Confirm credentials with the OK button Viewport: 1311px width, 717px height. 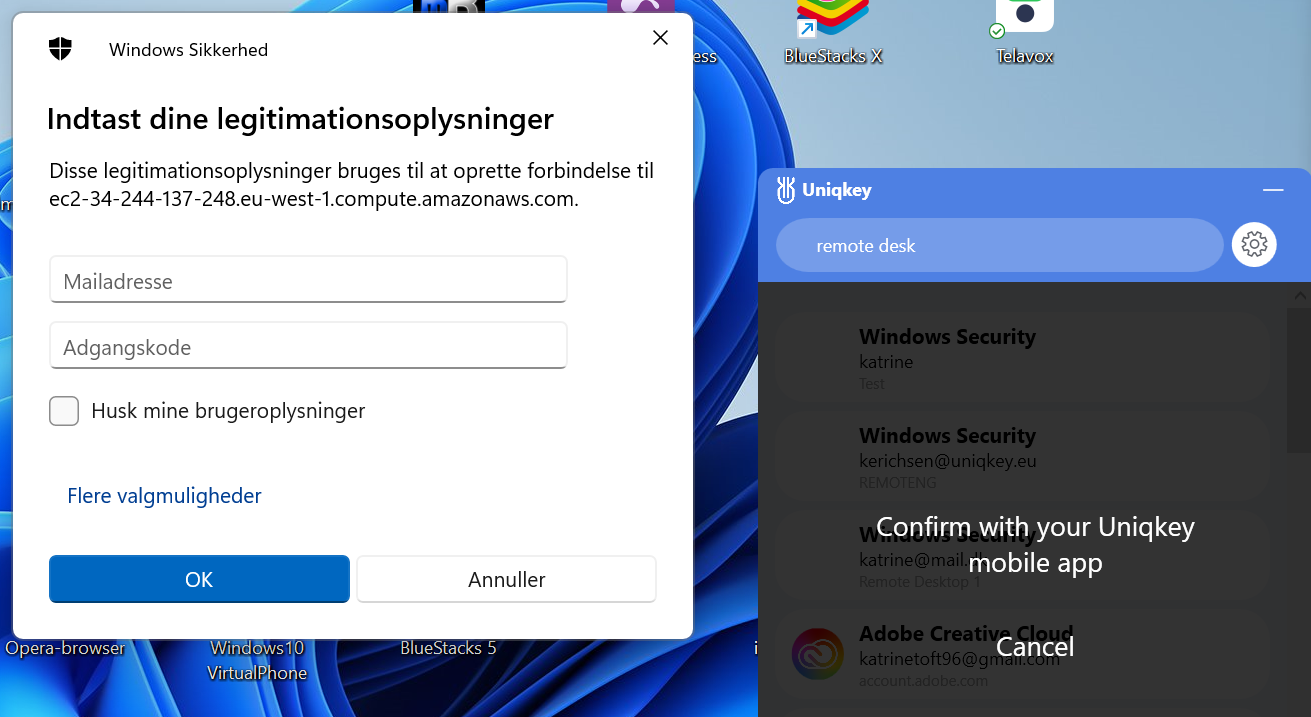coord(199,580)
